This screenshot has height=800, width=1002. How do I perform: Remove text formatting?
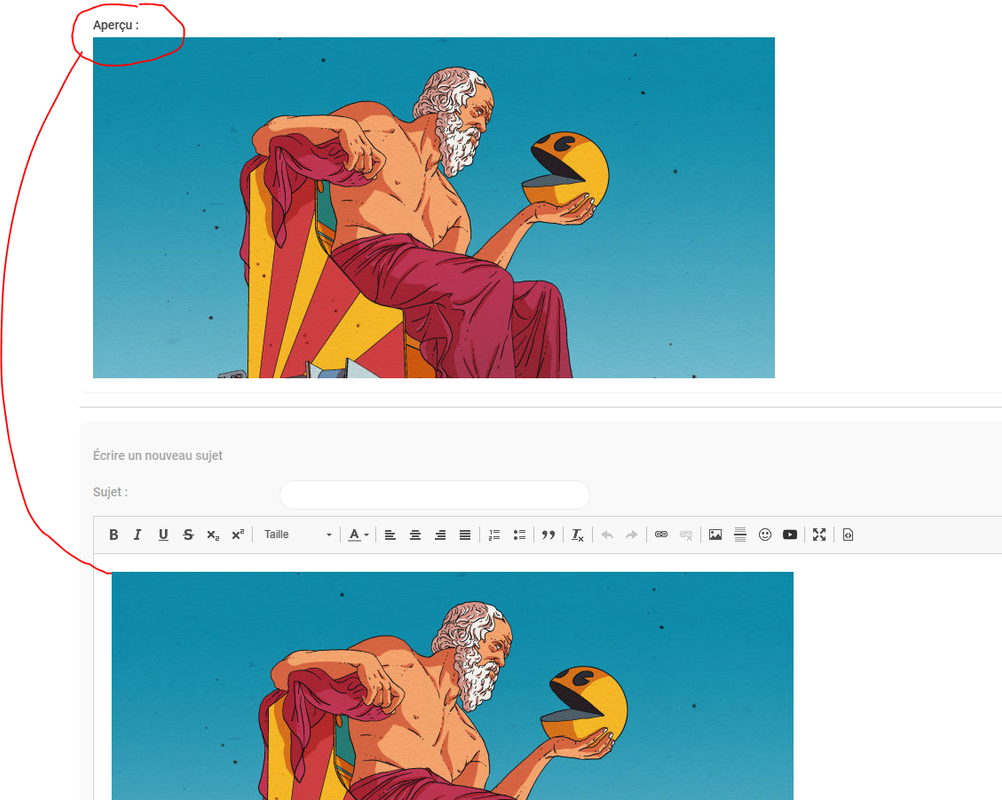[x=578, y=535]
